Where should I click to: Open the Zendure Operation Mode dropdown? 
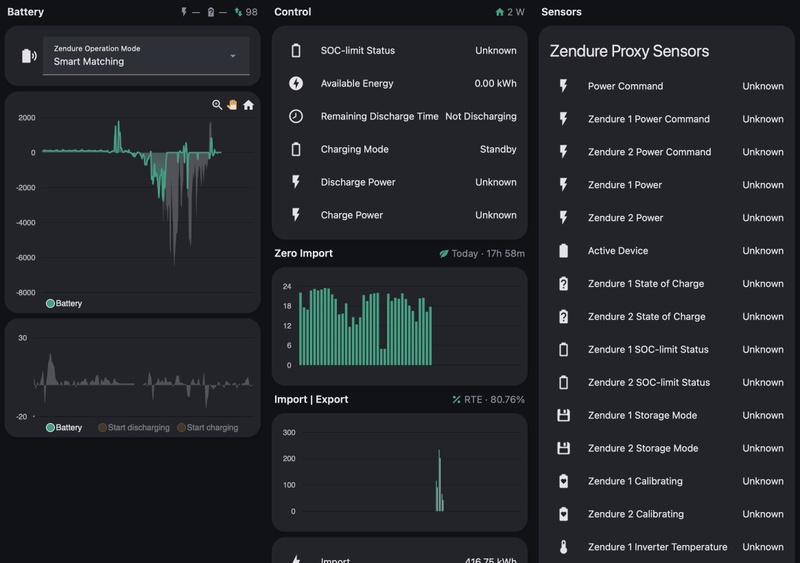(x=146, y=56)
